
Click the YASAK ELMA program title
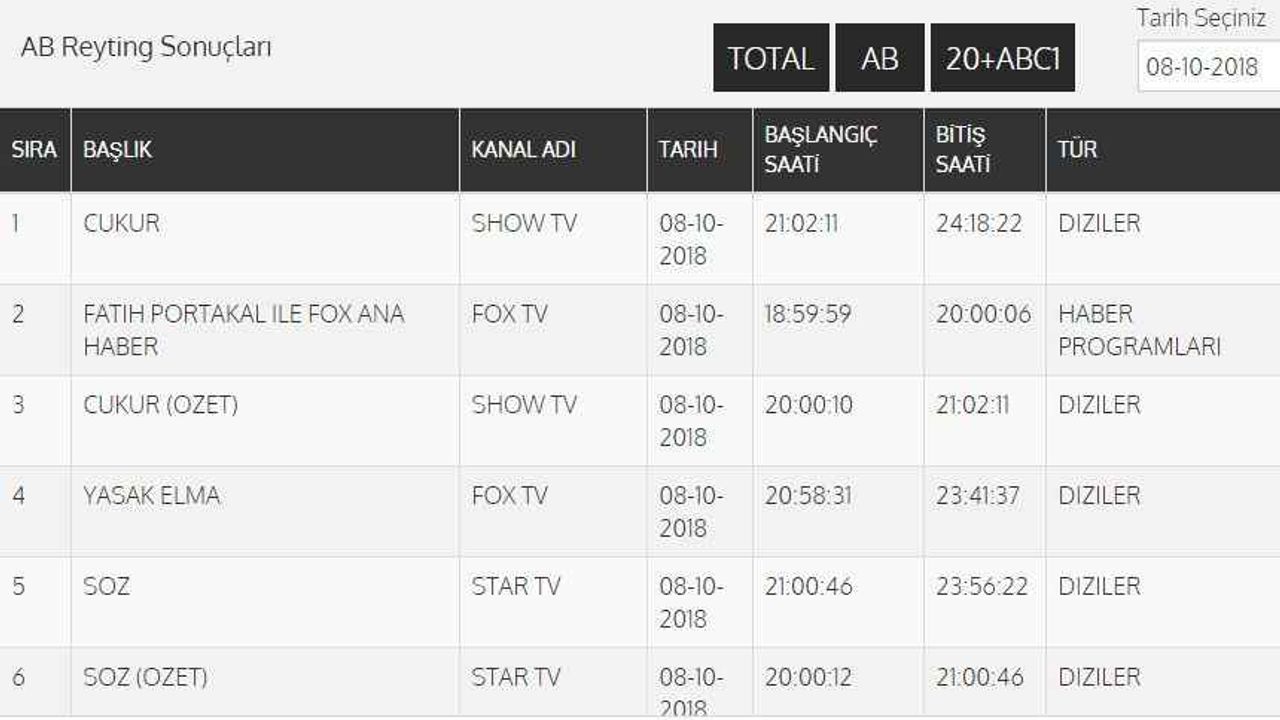(151, 496)
